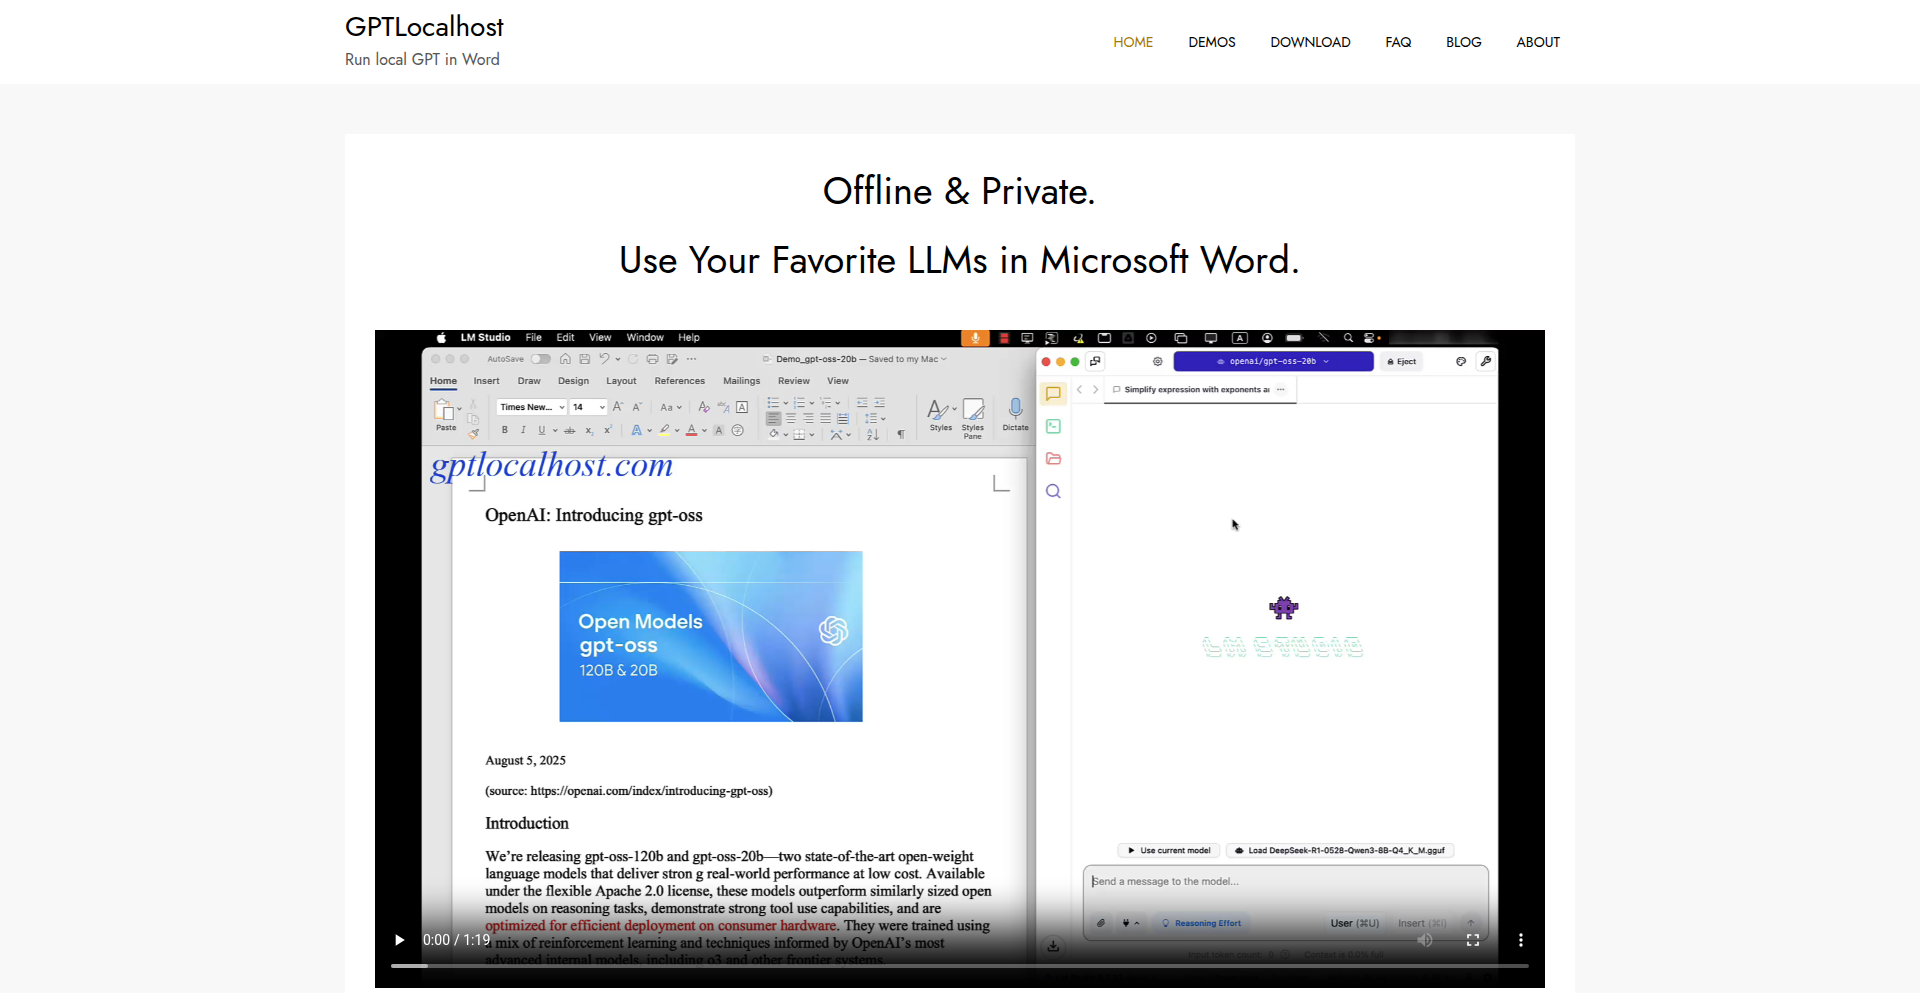Screen dimensions: 1920x993
Task: Click the Align Left paragraph icon
Action: pyautogui.click(x=773, y=419)
